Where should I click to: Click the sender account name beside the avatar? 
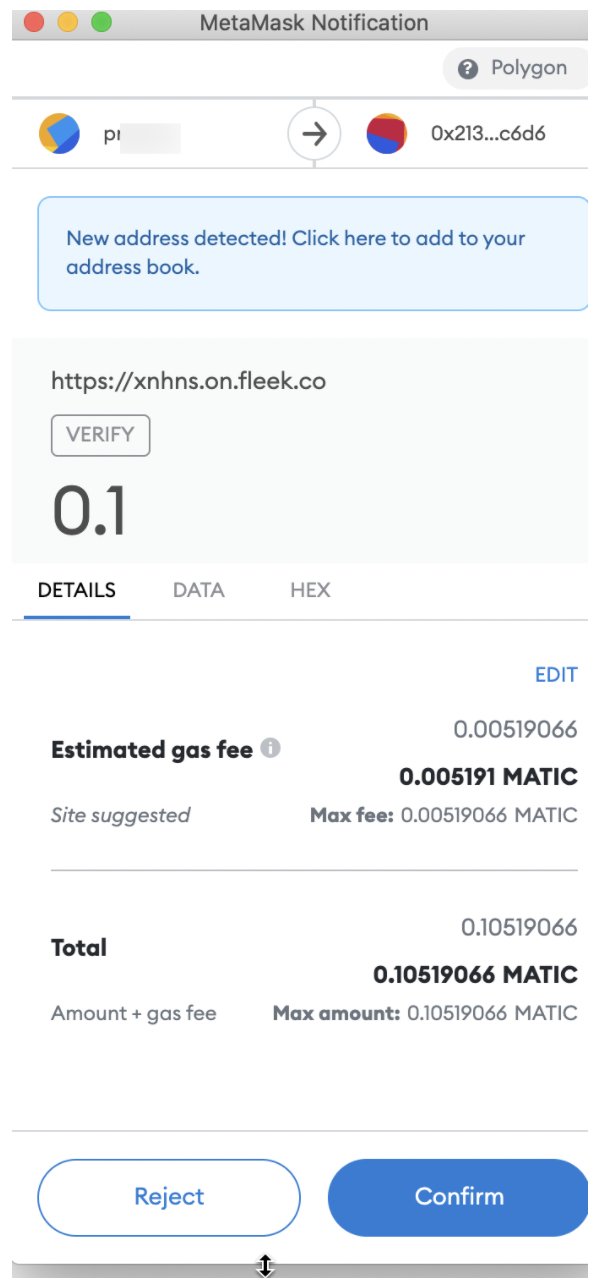(140, 135)
